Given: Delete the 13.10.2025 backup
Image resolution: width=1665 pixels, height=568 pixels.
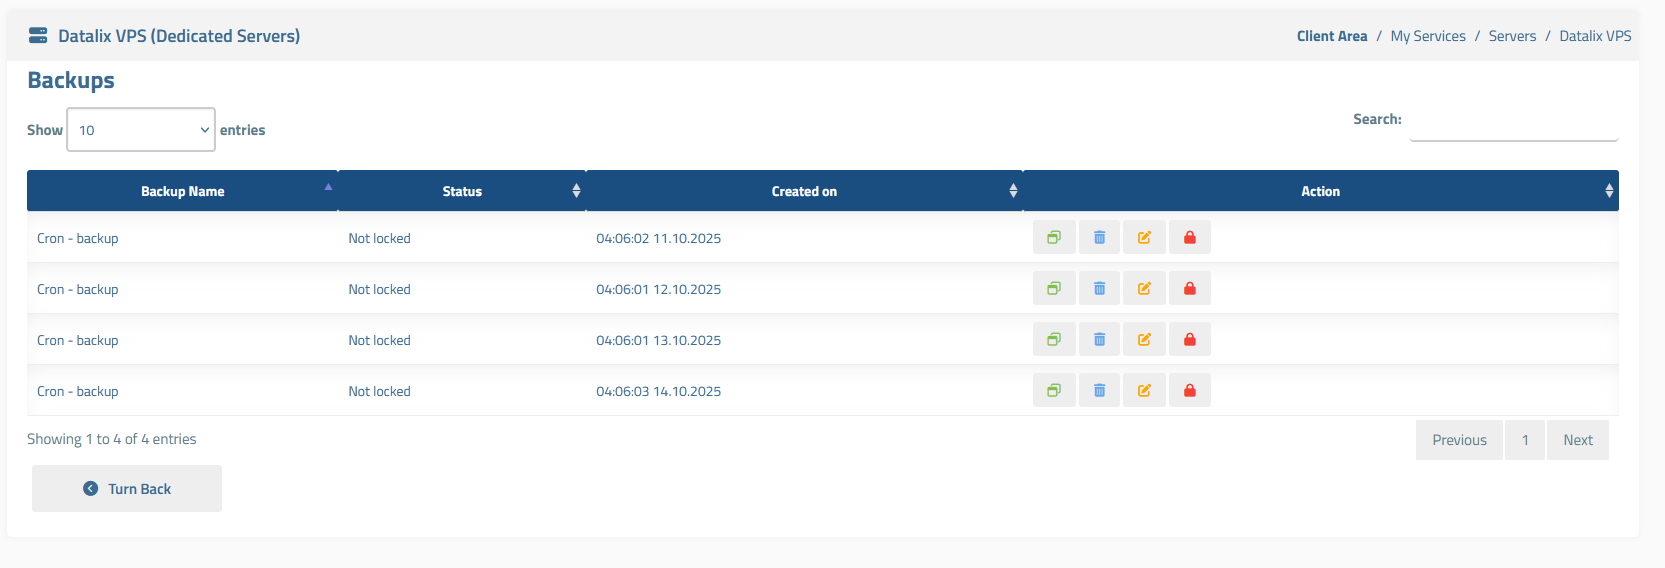Looking at the screenshot, I should (x=1099, y=340).
